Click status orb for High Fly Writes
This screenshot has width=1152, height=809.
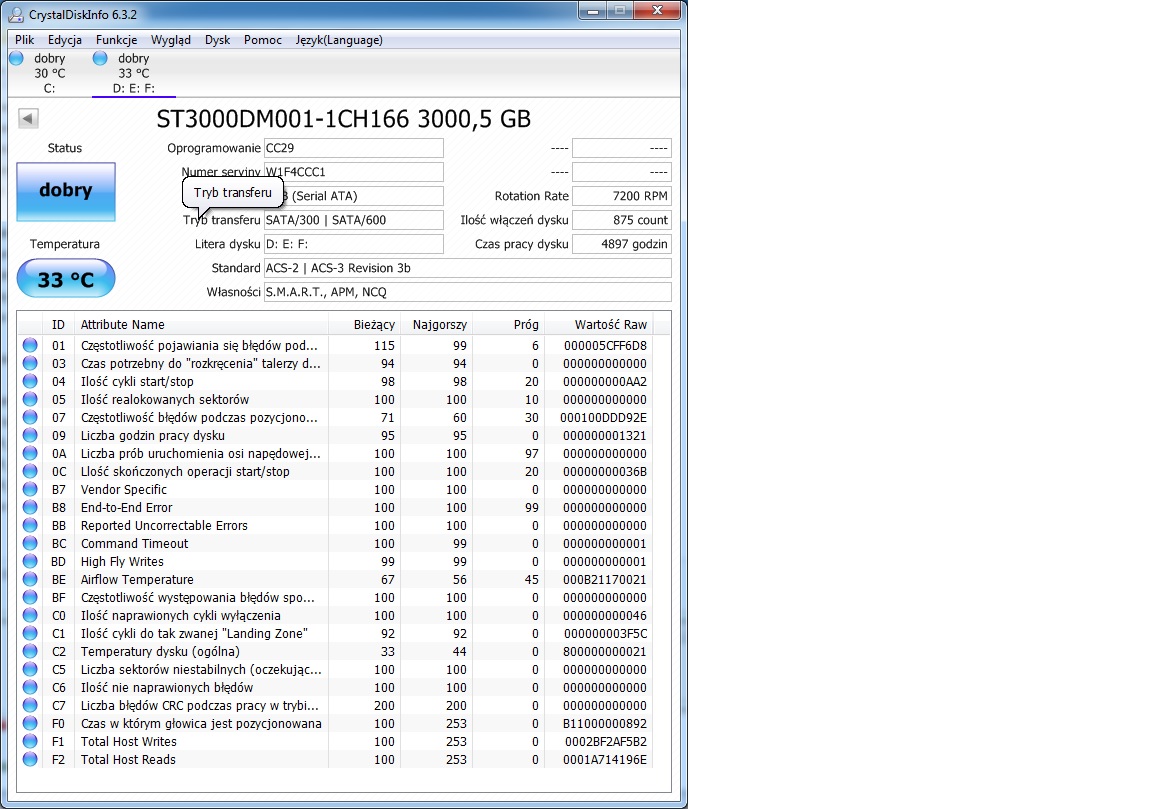pyautogui.click(x=30, y=561)
